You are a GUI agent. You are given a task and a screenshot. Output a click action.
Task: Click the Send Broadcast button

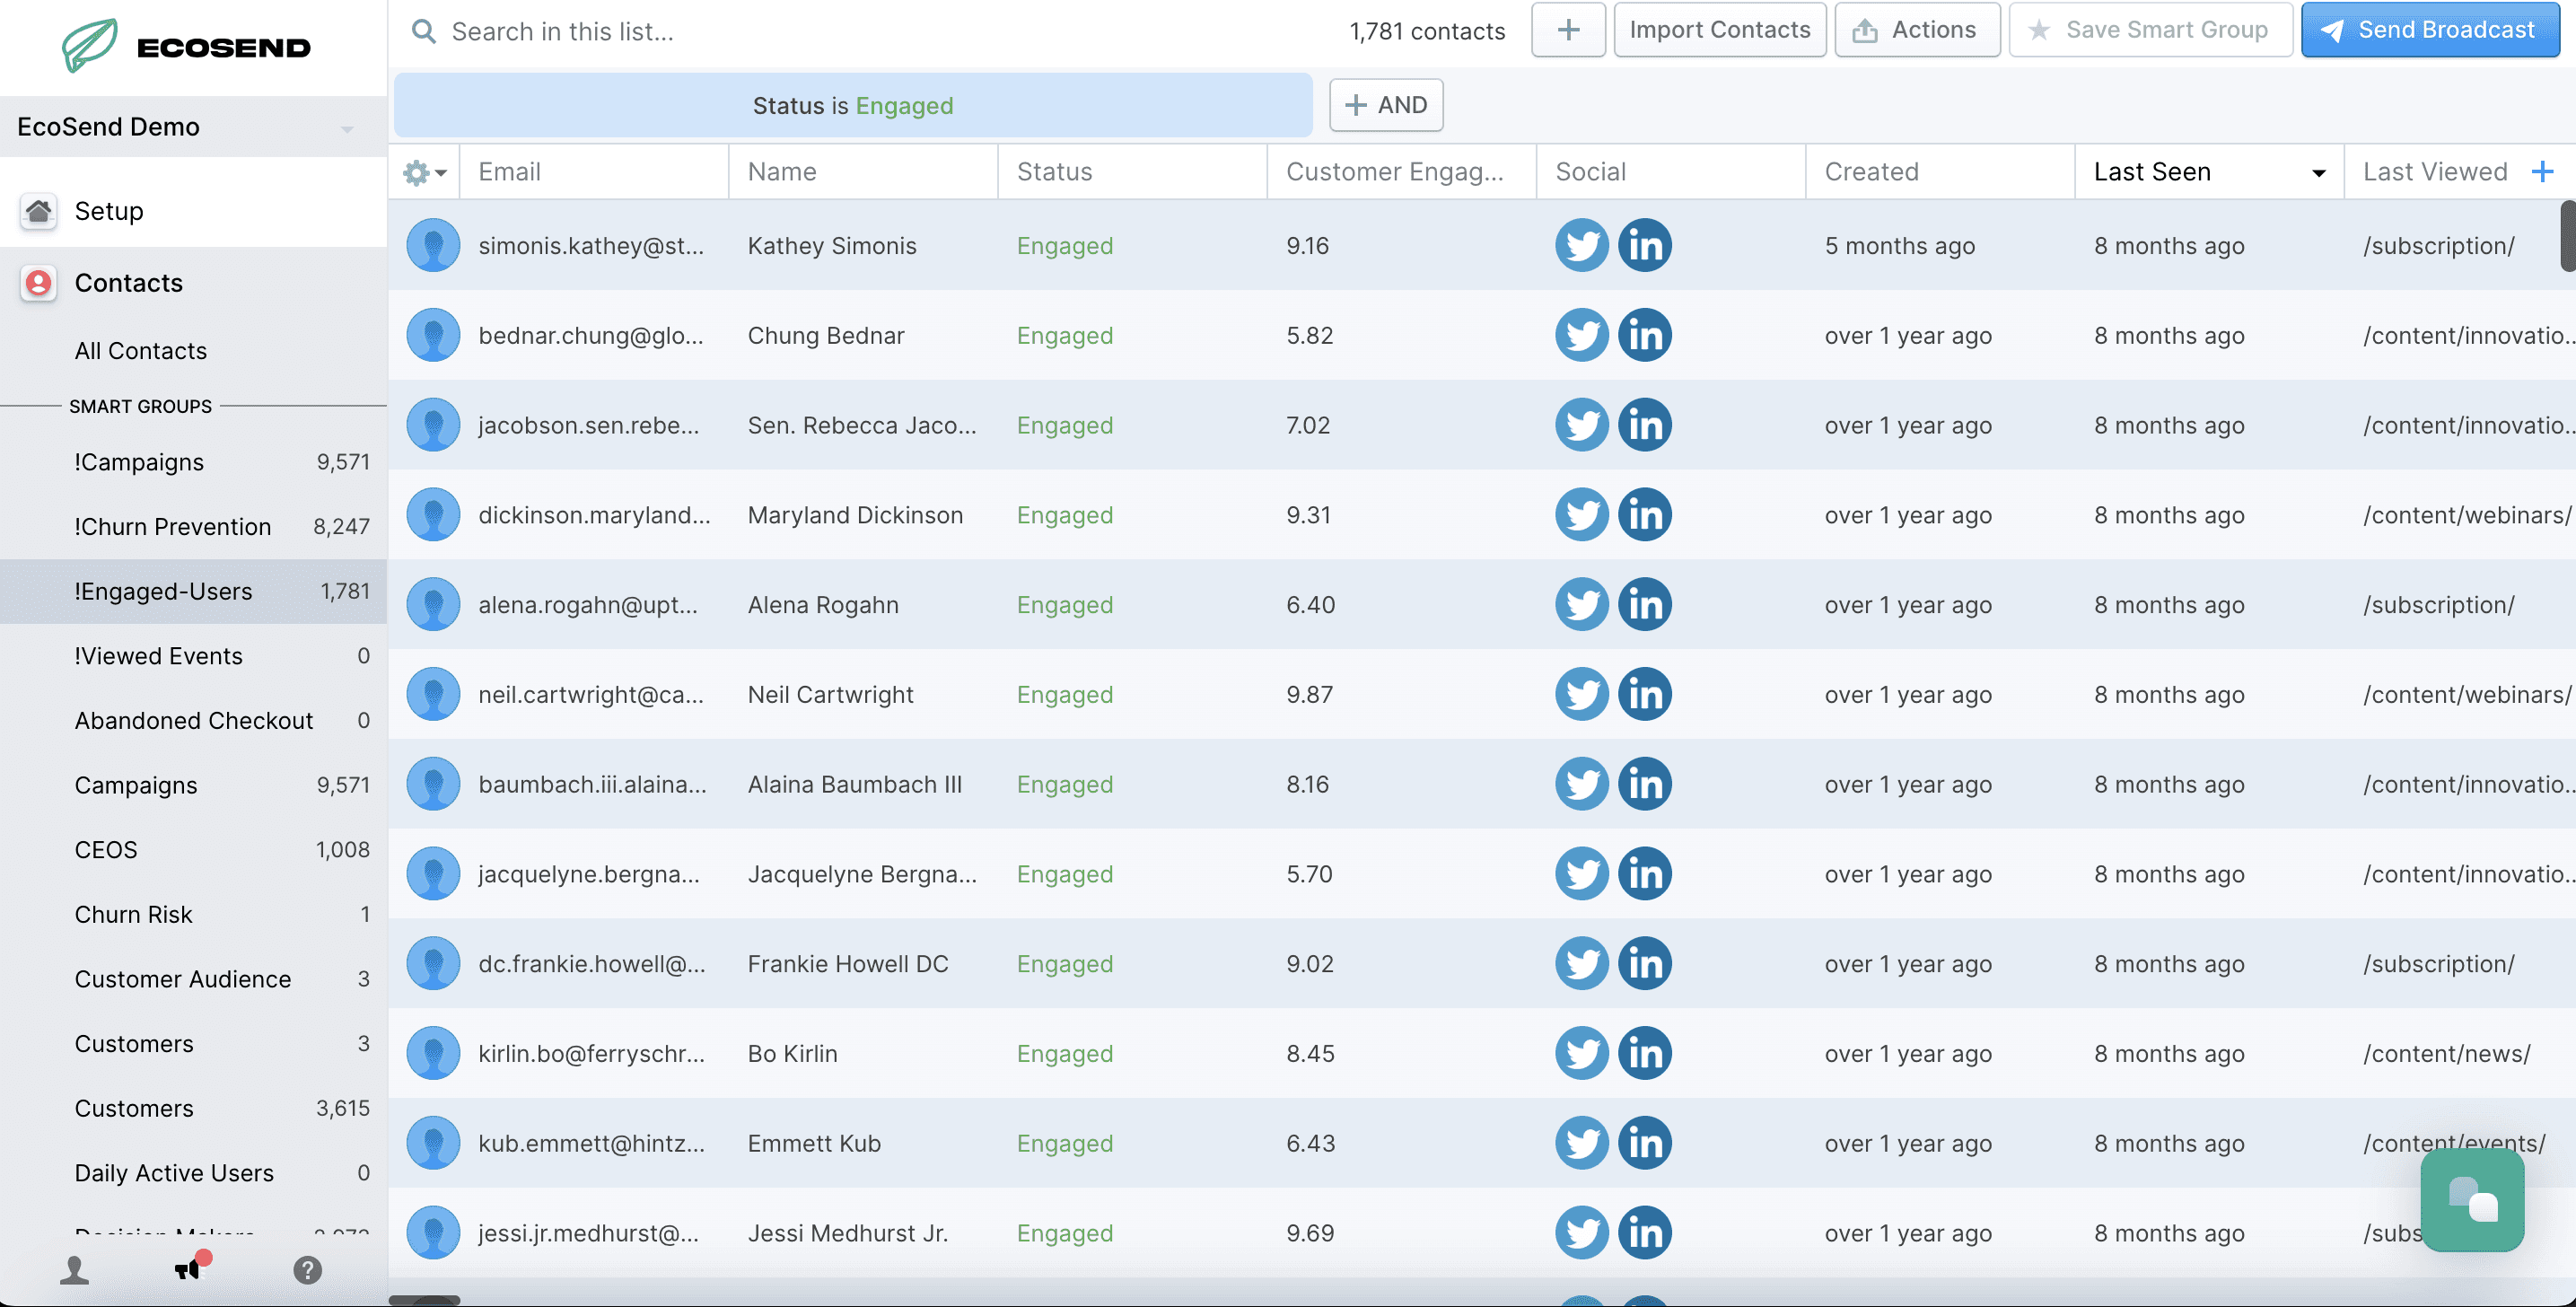[x=2429, y=30]
